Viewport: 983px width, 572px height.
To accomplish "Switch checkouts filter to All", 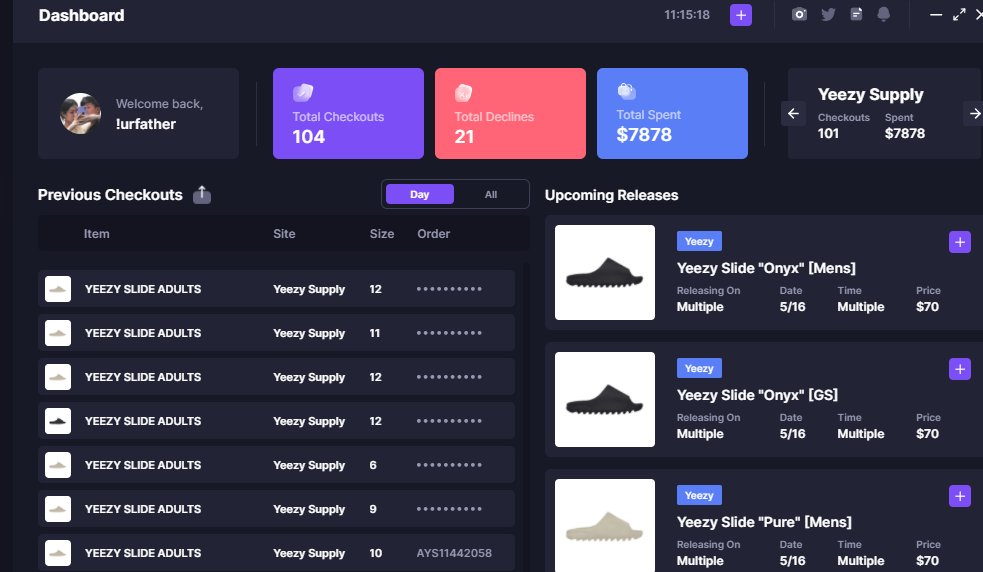I will pyautogui.click(x=491, y=194).
